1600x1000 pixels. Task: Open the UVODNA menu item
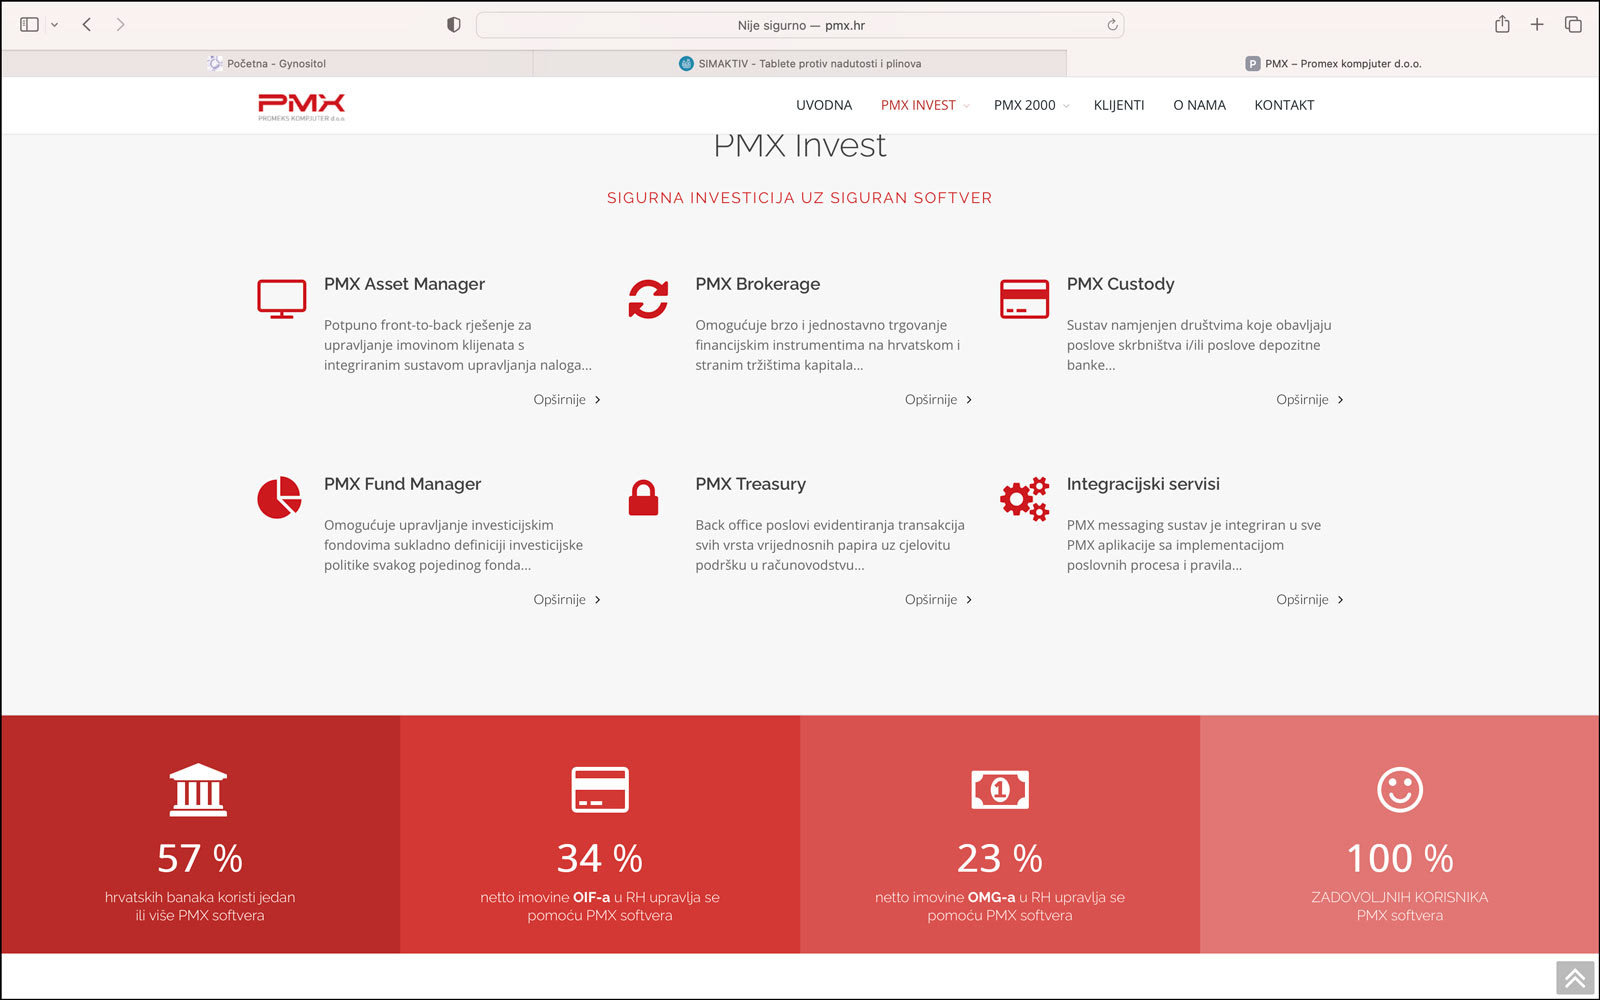[824, 105]
